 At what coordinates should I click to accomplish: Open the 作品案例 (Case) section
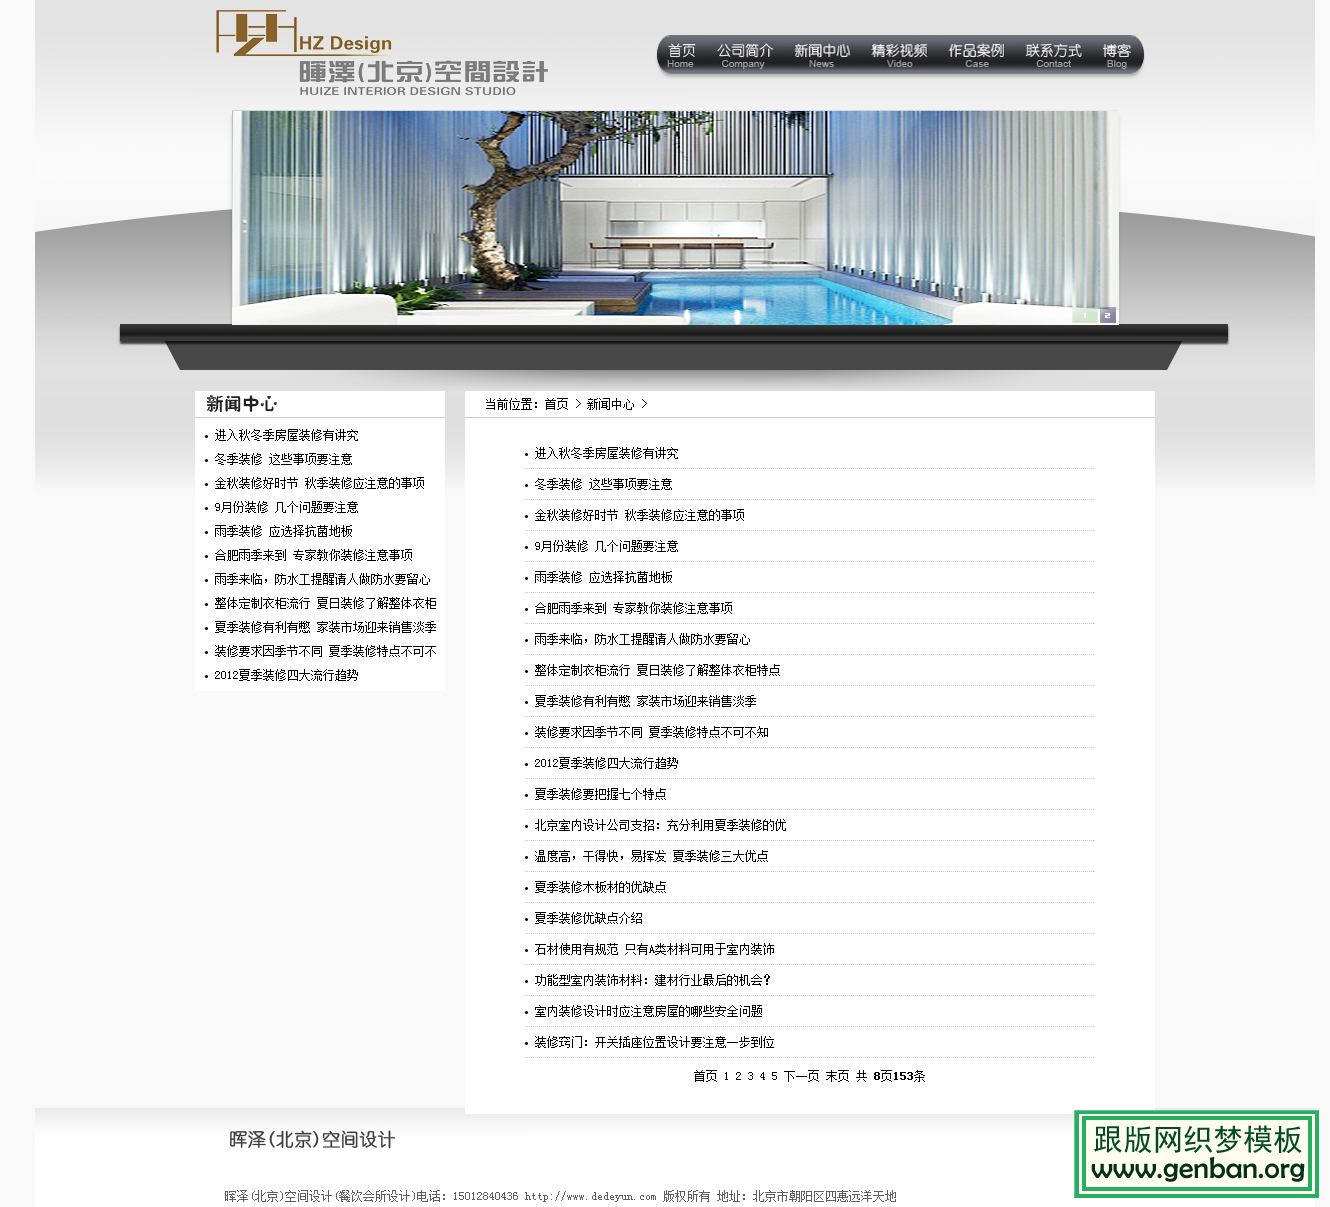pos(976,55)
